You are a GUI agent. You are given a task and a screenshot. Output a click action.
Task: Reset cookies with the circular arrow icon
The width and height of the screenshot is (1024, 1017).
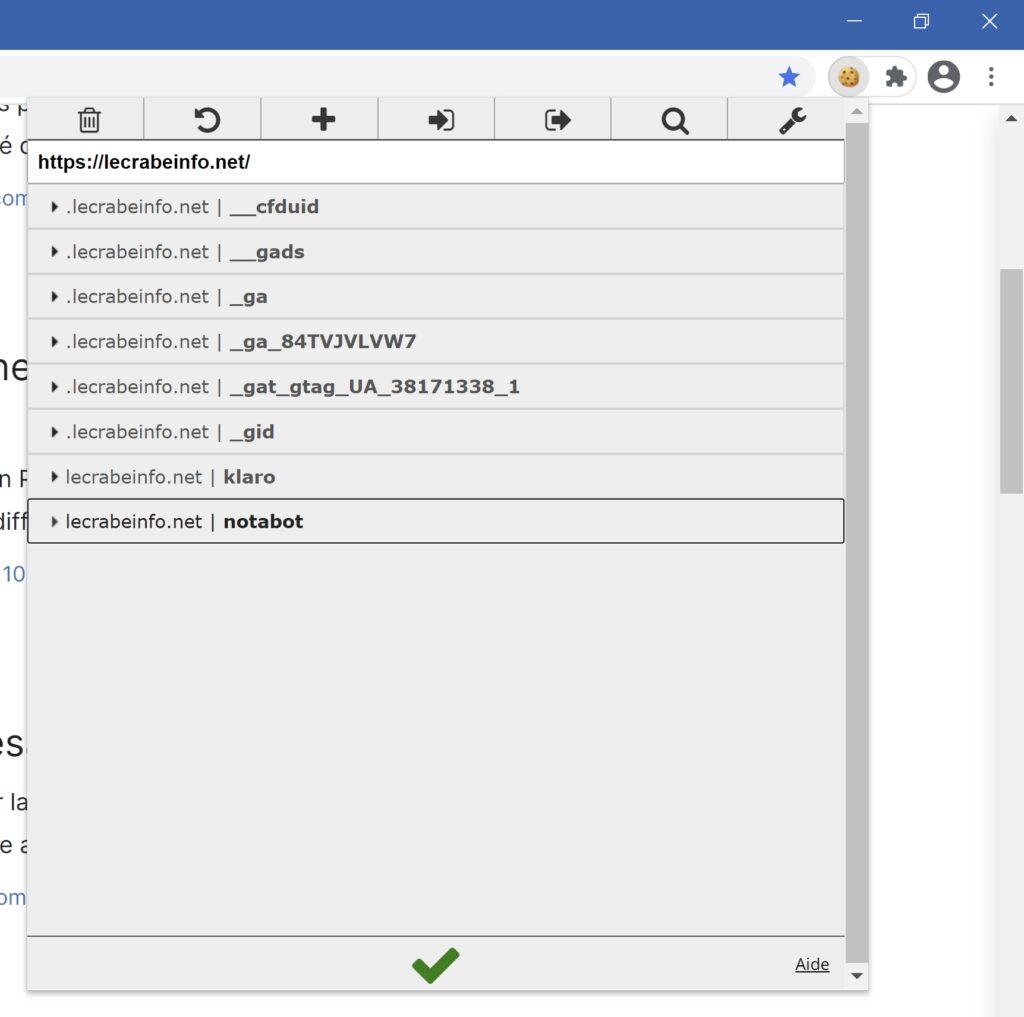[206, 120]
